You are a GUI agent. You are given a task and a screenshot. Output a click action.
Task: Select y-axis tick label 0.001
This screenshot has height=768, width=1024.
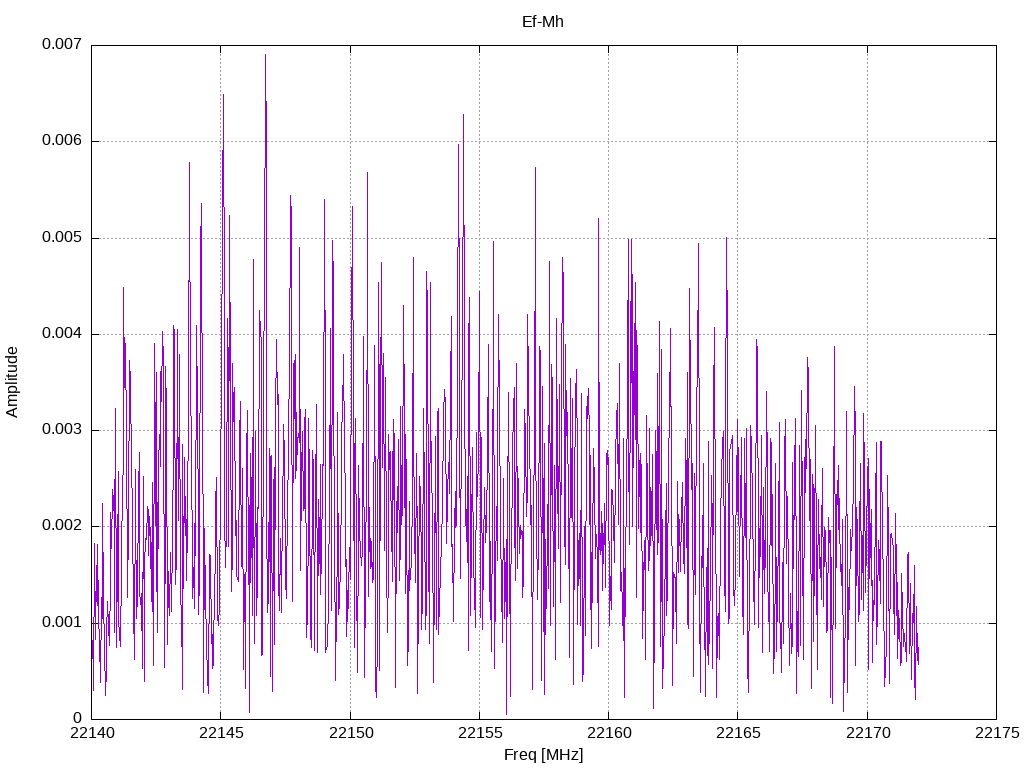click(x=62, y=622)
